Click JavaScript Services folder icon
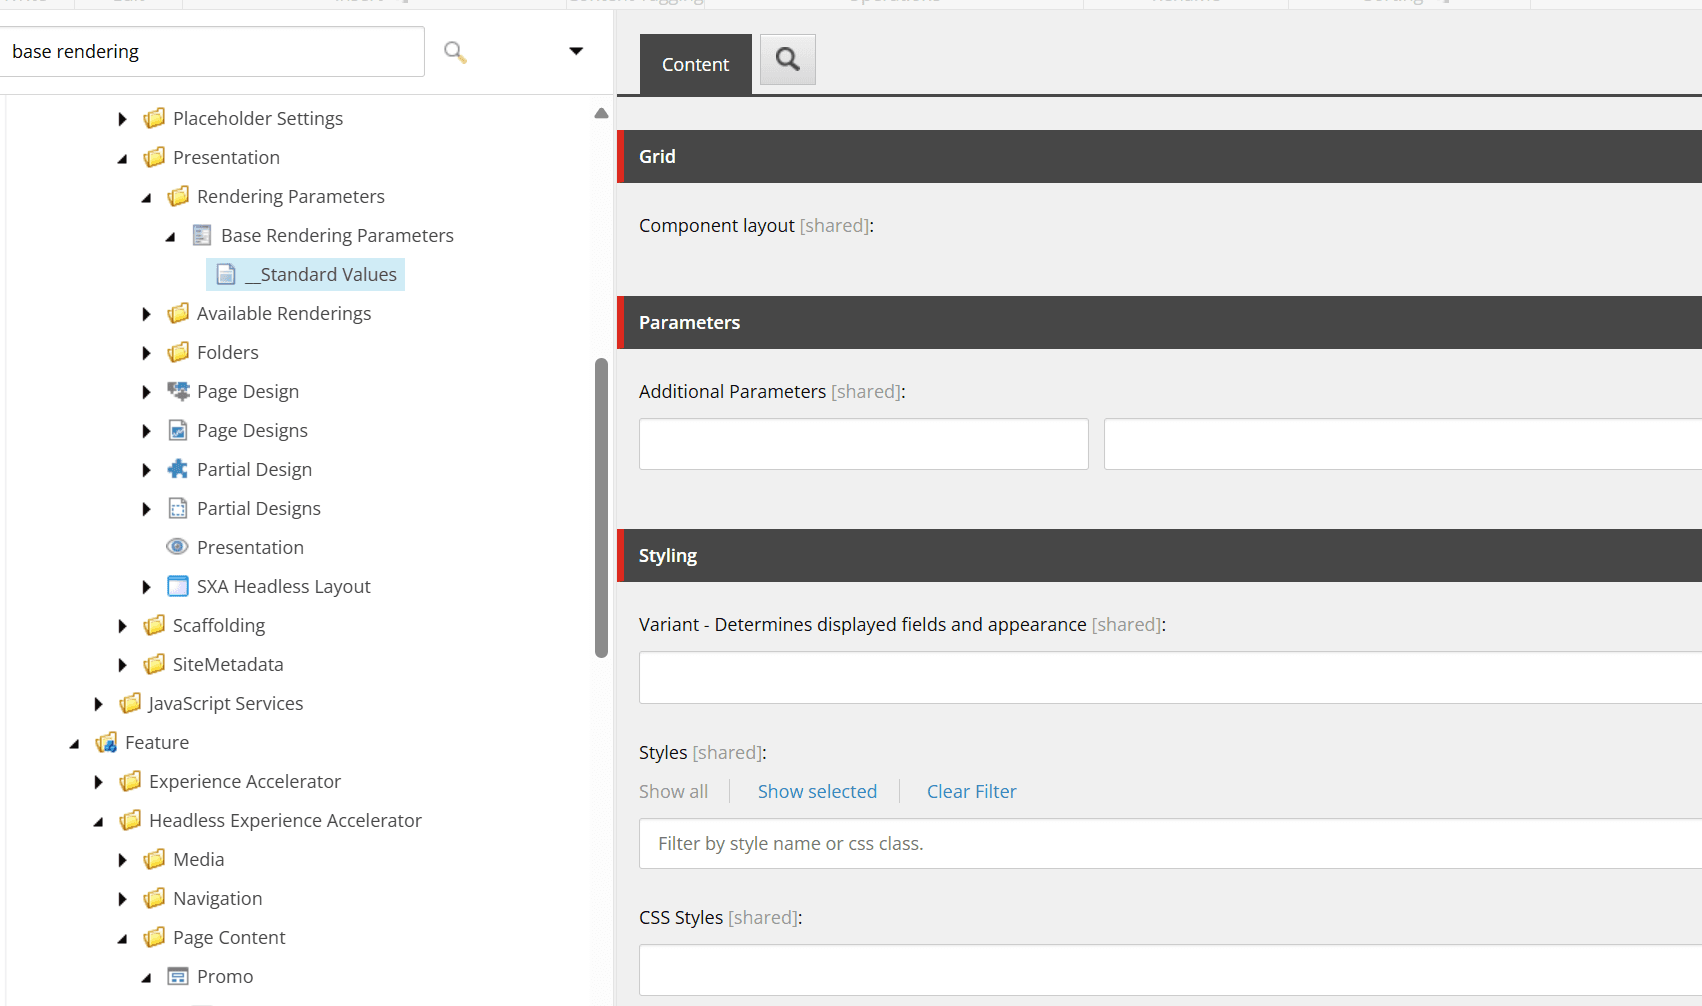The width and height of the screenshot is (1702, 1006). point(130,703)
